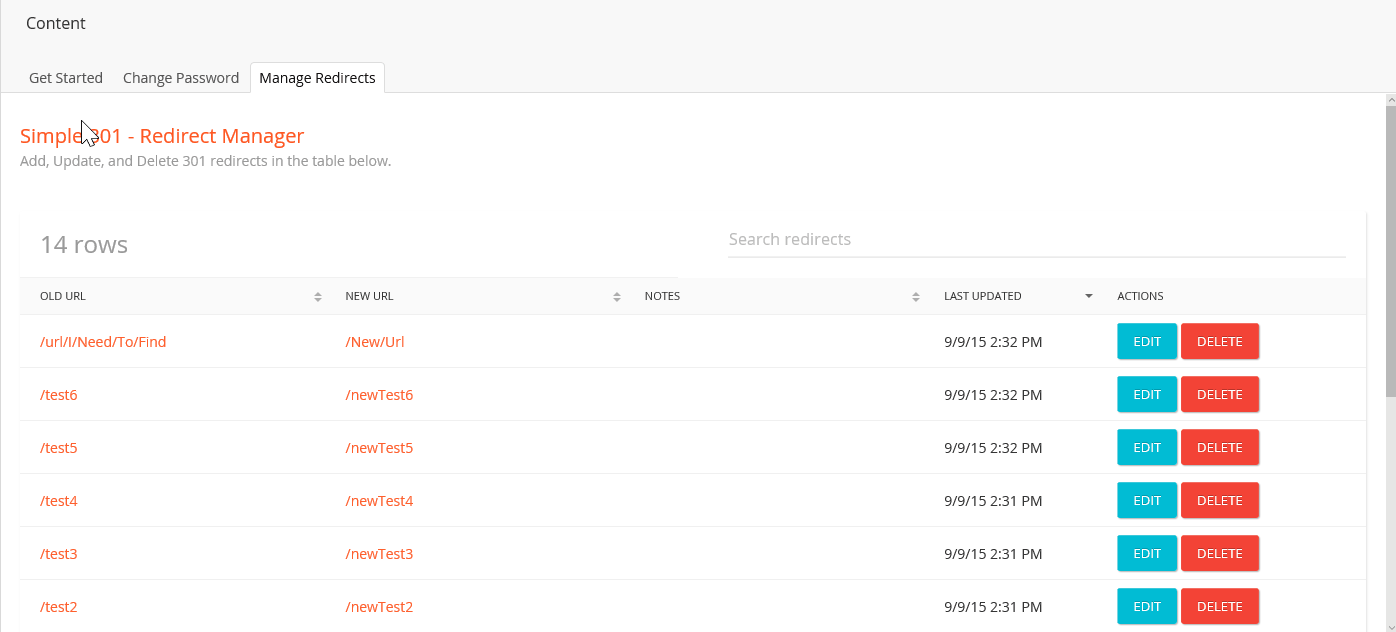Click the OLD URL column header
Viewport: 1396px width, 632px height.
[x=63, y=297]
